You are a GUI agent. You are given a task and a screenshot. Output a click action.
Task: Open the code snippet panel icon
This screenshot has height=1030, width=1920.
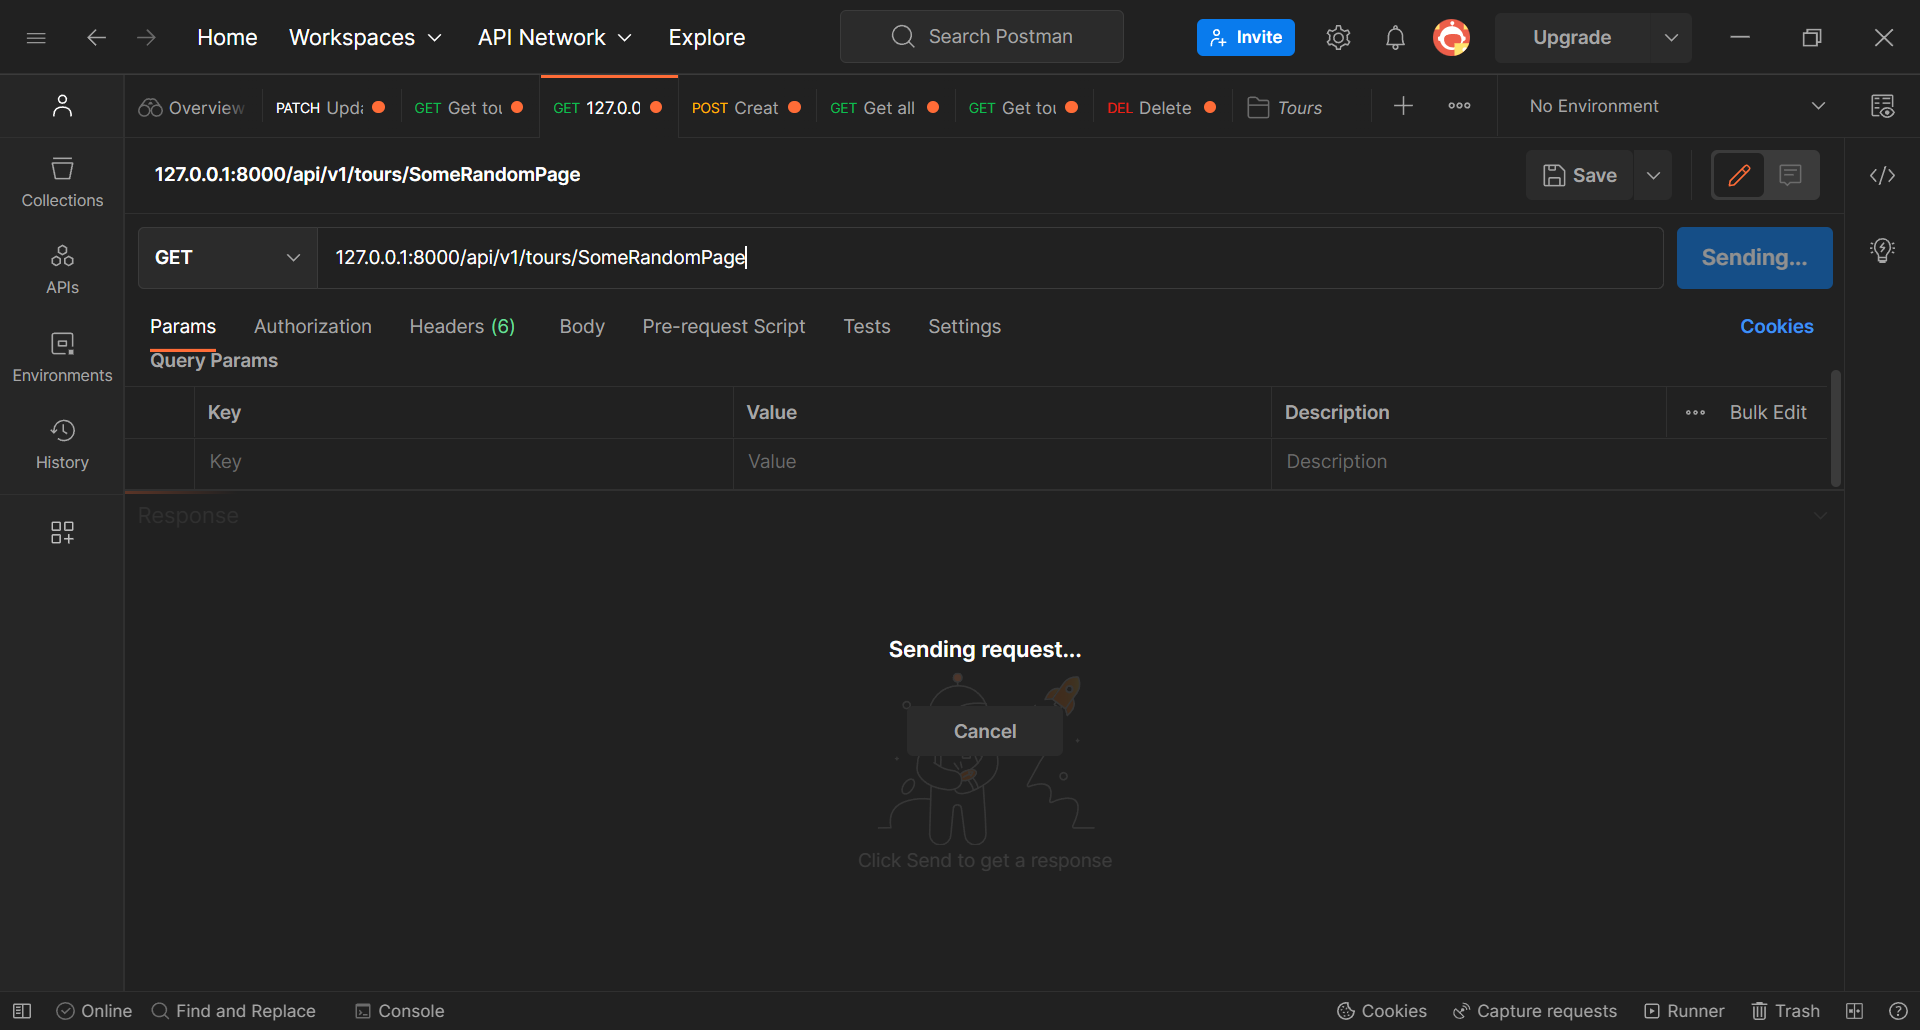coord(1882,175)
